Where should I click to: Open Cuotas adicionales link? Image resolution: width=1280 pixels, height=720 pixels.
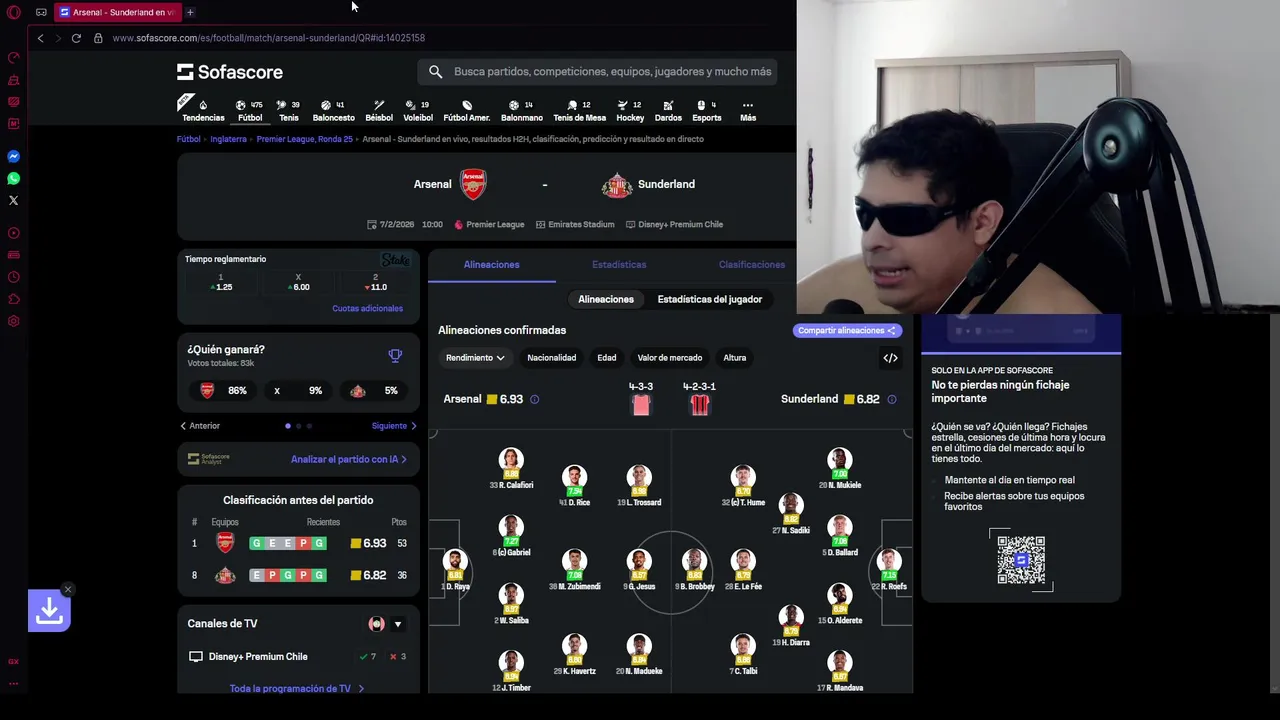pos(367,308)
